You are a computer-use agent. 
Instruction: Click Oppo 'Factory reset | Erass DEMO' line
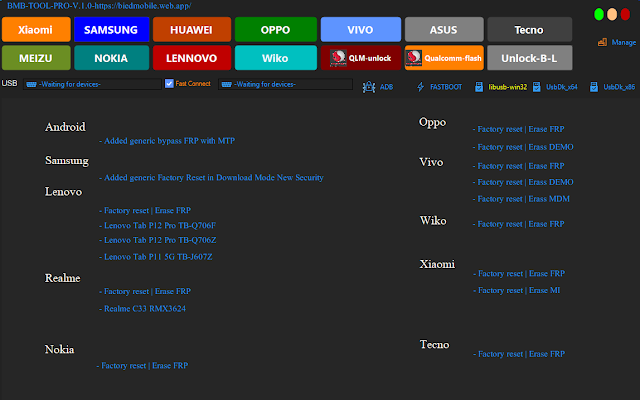(523, 147)
